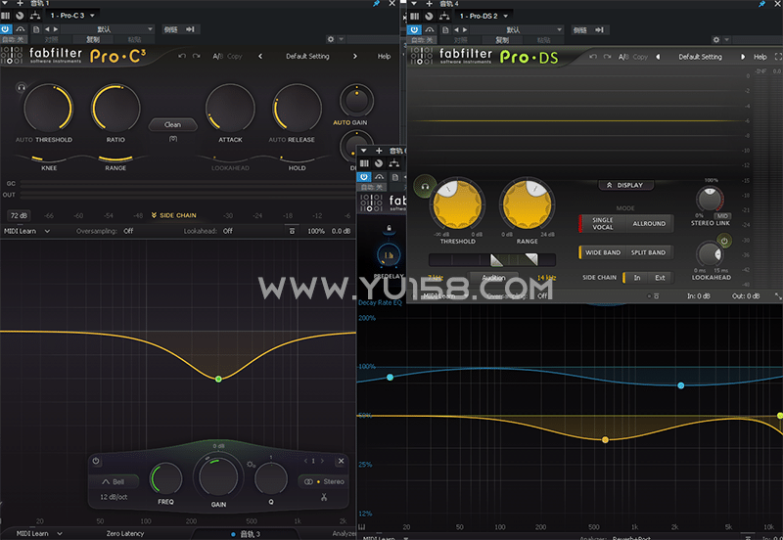Pin the Pro-DS plugin window

[762, 3]
